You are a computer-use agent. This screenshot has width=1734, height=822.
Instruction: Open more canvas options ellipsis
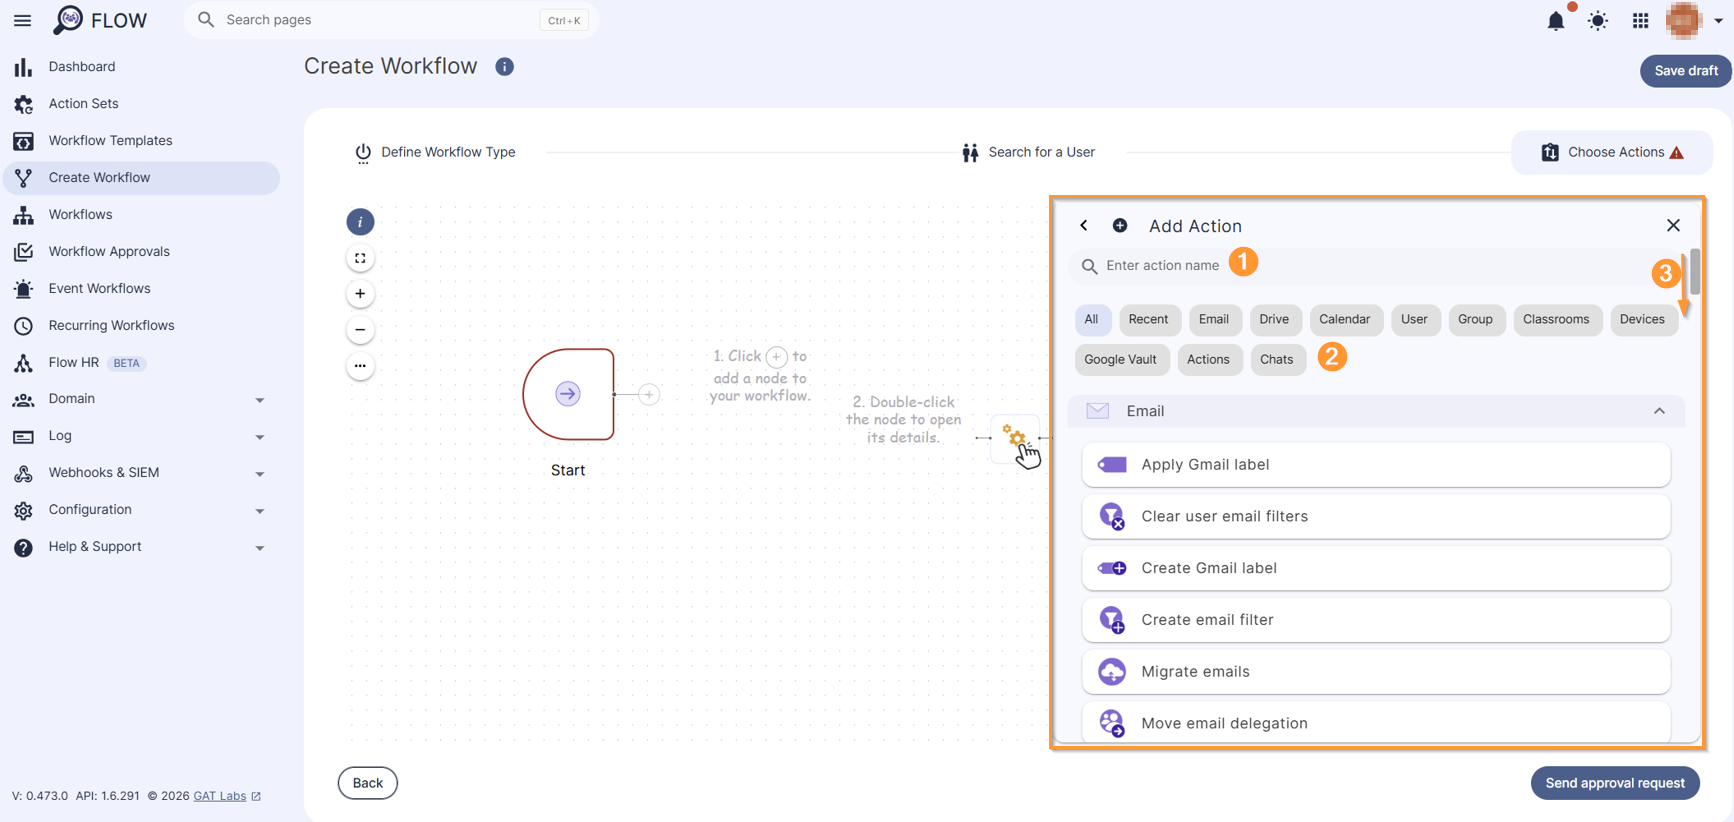point(360,366)
